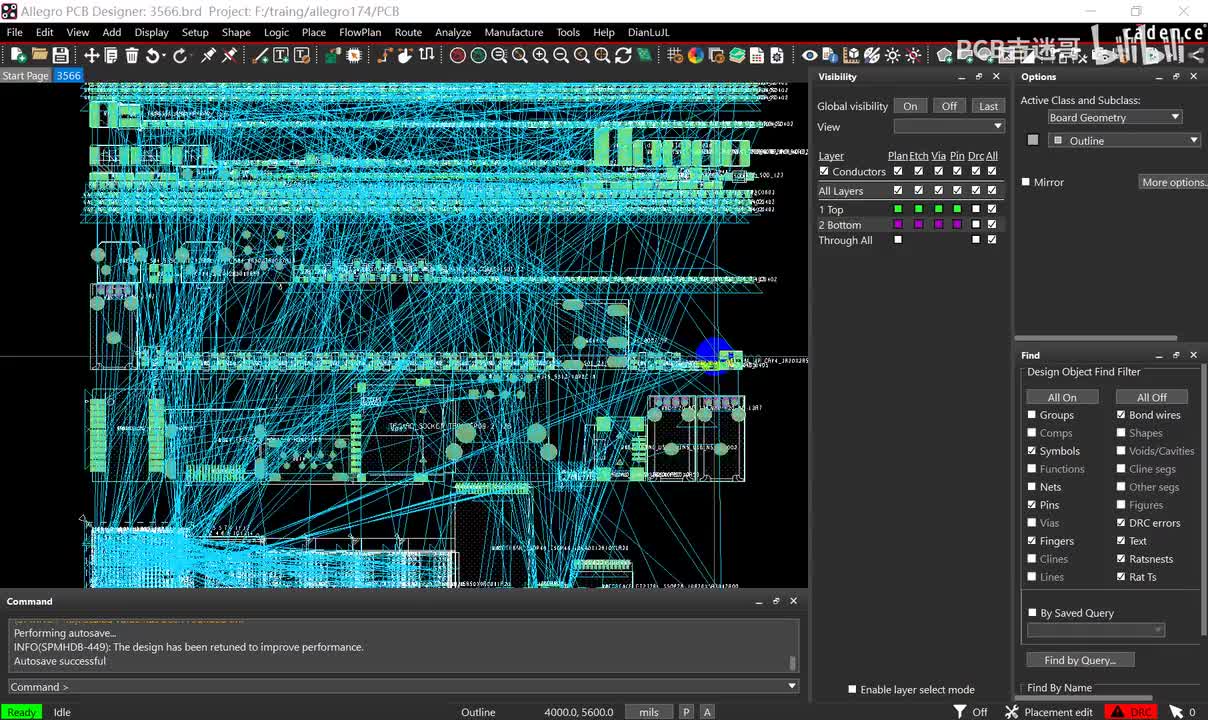Click the Save file toolbar icon
The width and height of the screenshot is (1208, 720).
[61, 56]
